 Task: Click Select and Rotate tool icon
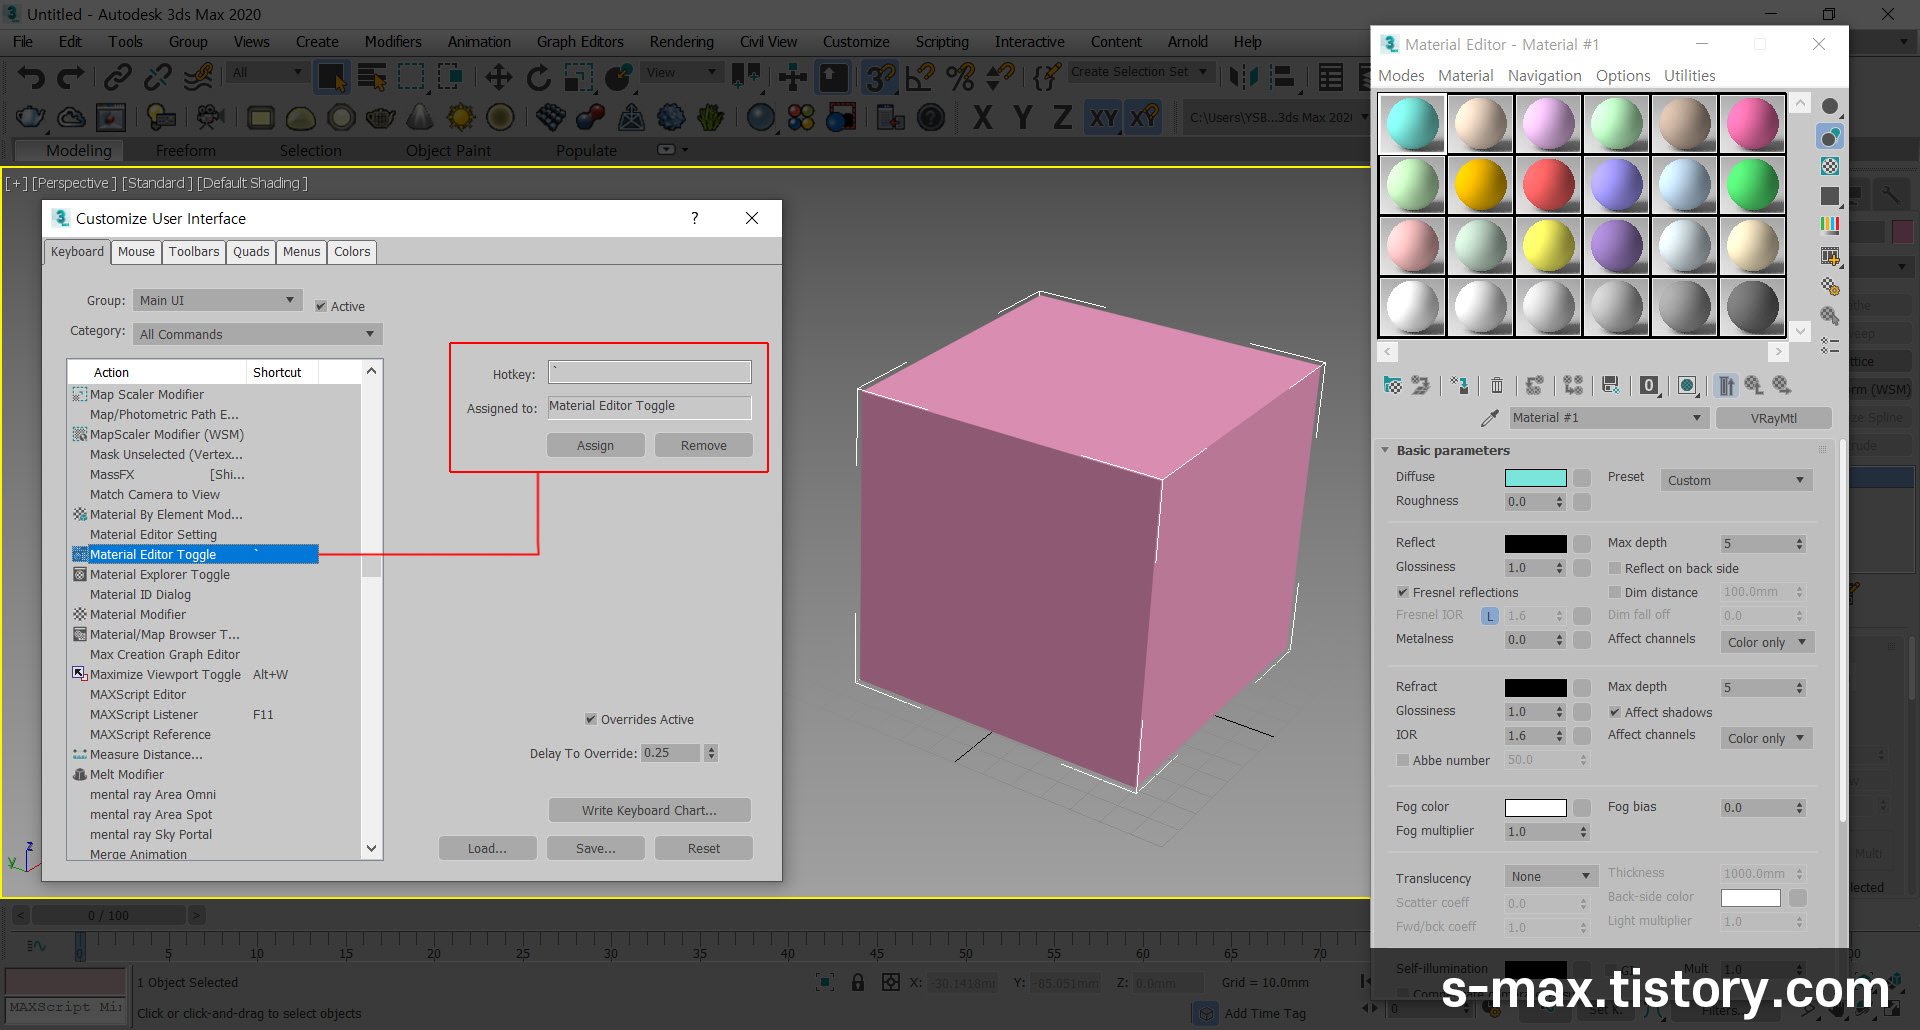[539, 76]
